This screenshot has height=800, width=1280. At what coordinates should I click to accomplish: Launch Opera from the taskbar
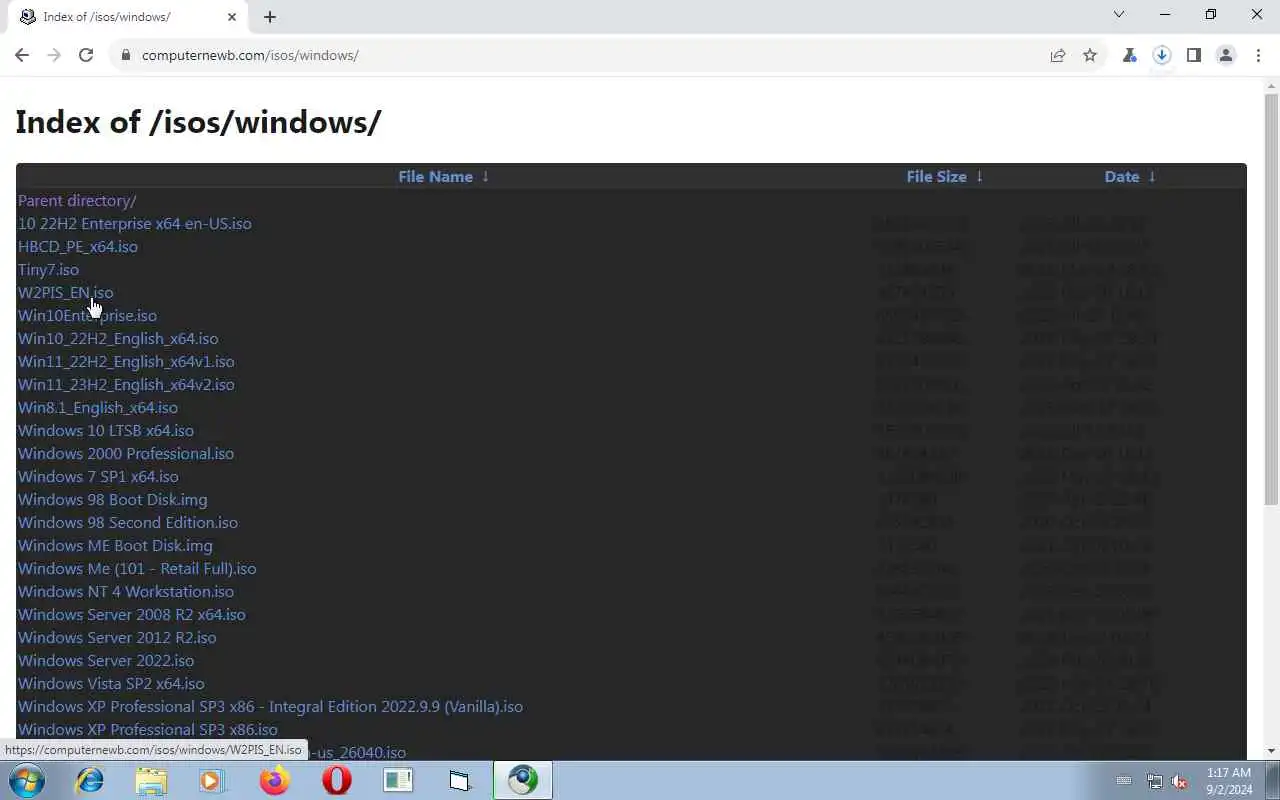(x=336, y=780)
